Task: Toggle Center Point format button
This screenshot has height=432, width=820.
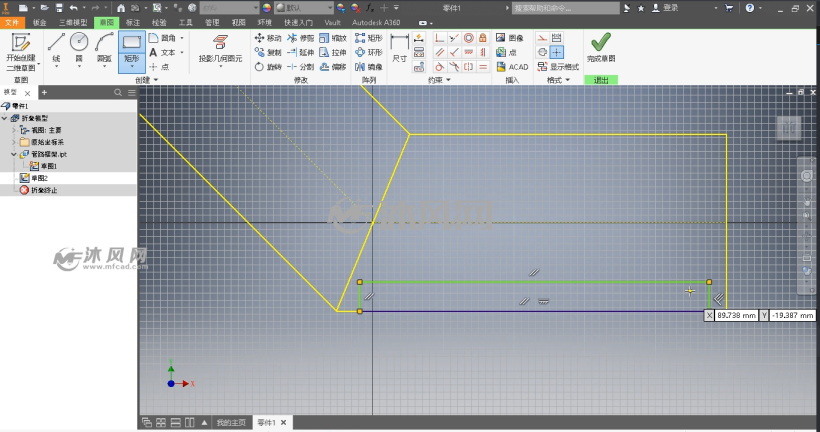Action: tap(556, 52)
